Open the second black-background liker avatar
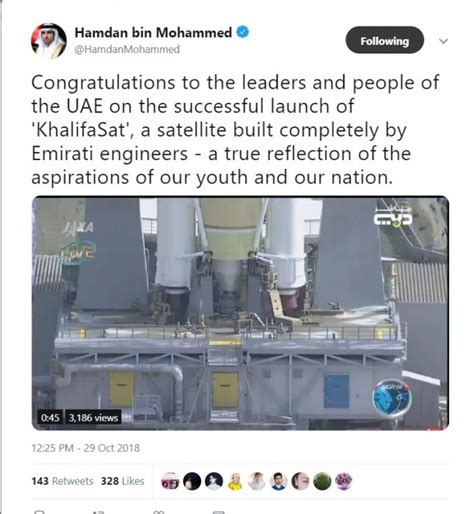 click(214, 481)
